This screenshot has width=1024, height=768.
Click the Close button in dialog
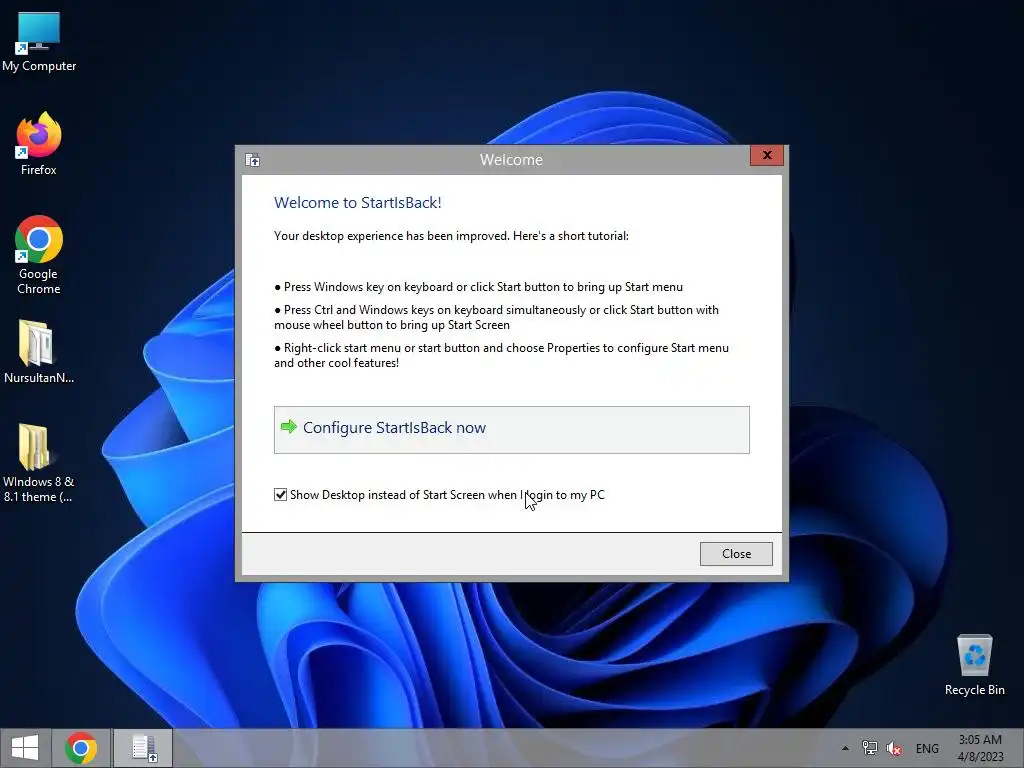[x=736, y=554]
